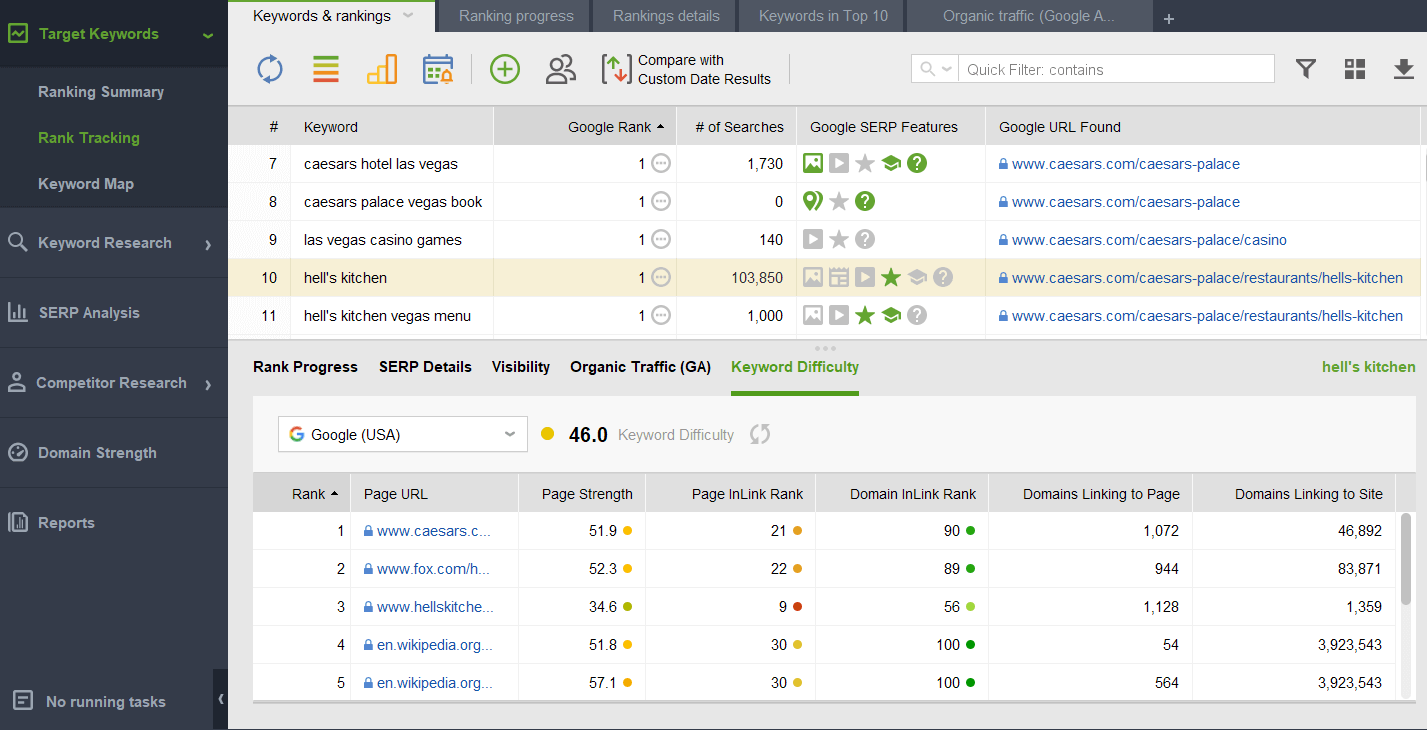Click green star icon in hell's kitchen row
Viewport: 1427px width, 730px height.
pyautogui.click(x=891, y=277)
